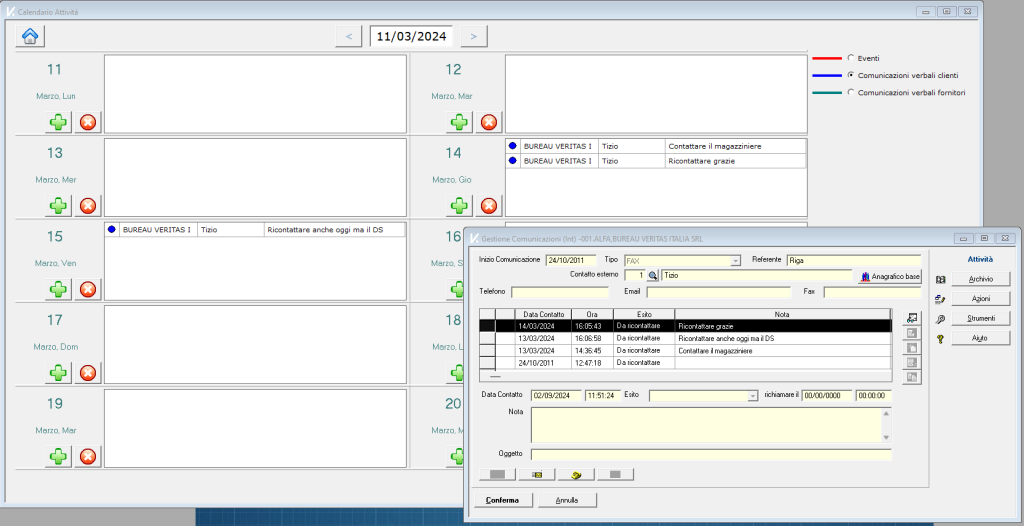
Task: Expand the Esito dropdown list
Action: click(x=753, y=396)
